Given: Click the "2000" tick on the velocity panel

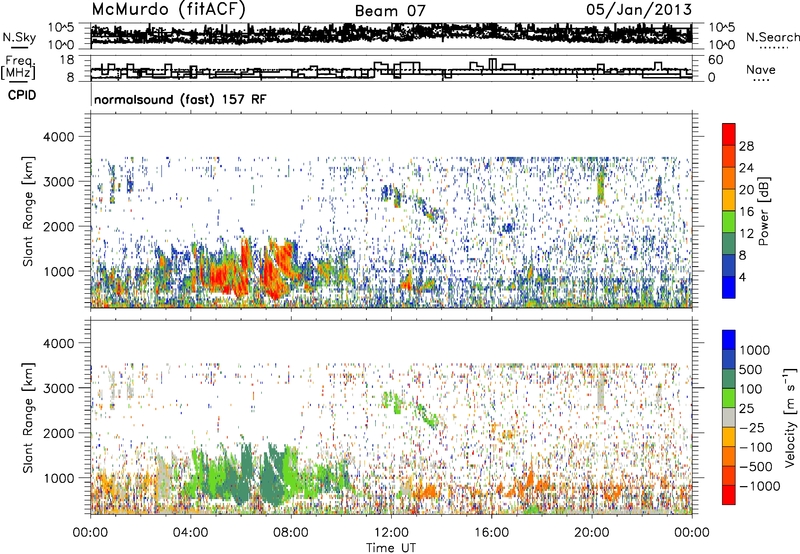Looking at the screenshot, I should [58, 433].
